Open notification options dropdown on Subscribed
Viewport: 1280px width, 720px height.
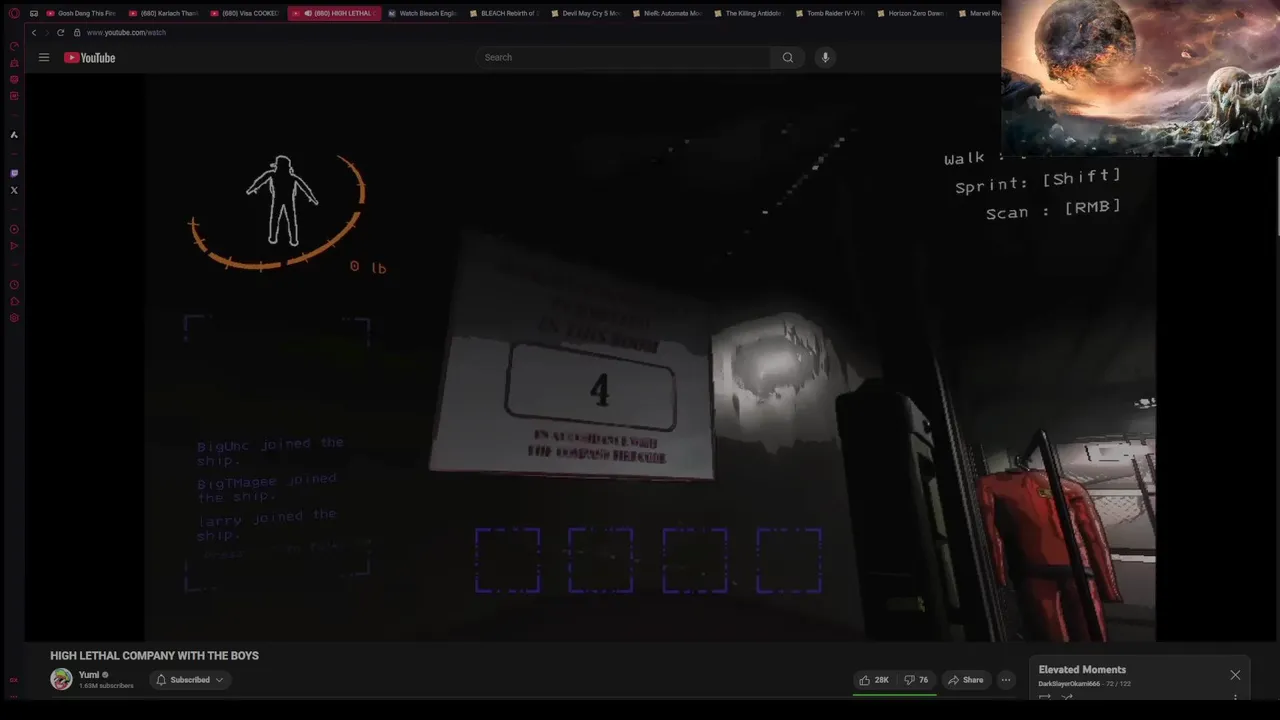[220, 680]
